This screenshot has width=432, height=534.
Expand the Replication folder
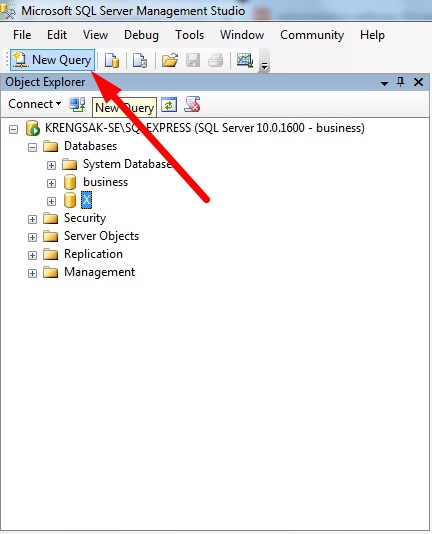tap(32, 255)
